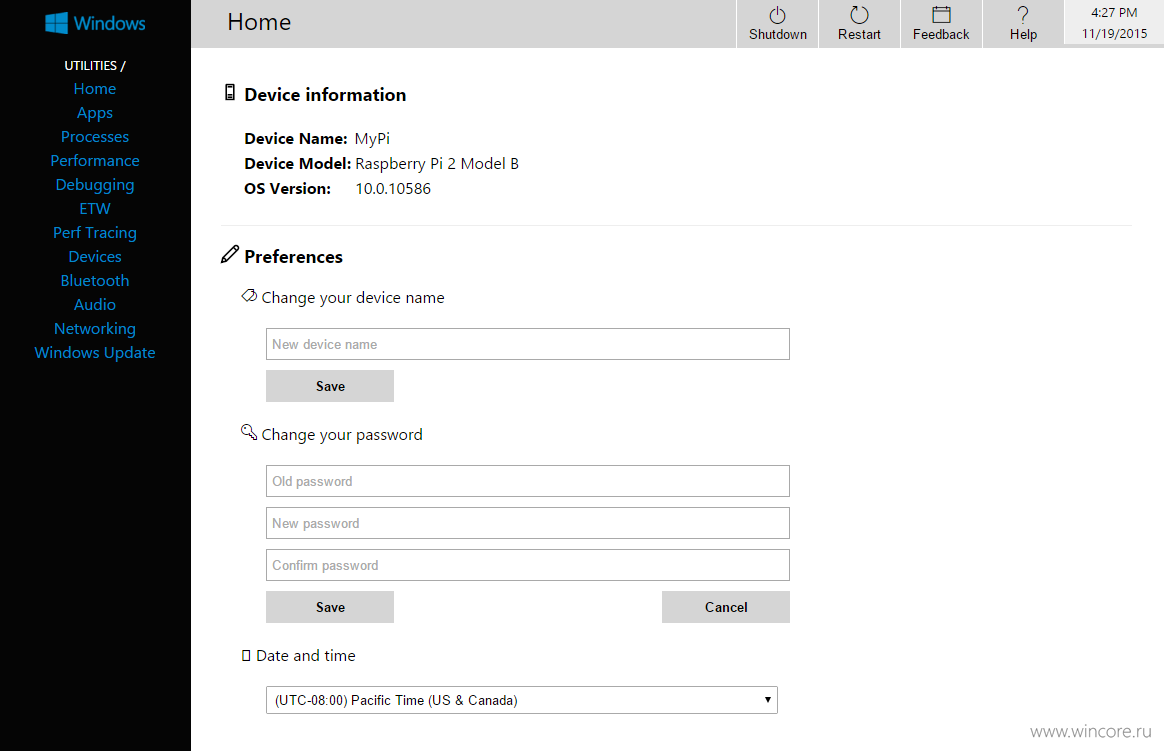Cancel the password change

click(x=726, y=607)
